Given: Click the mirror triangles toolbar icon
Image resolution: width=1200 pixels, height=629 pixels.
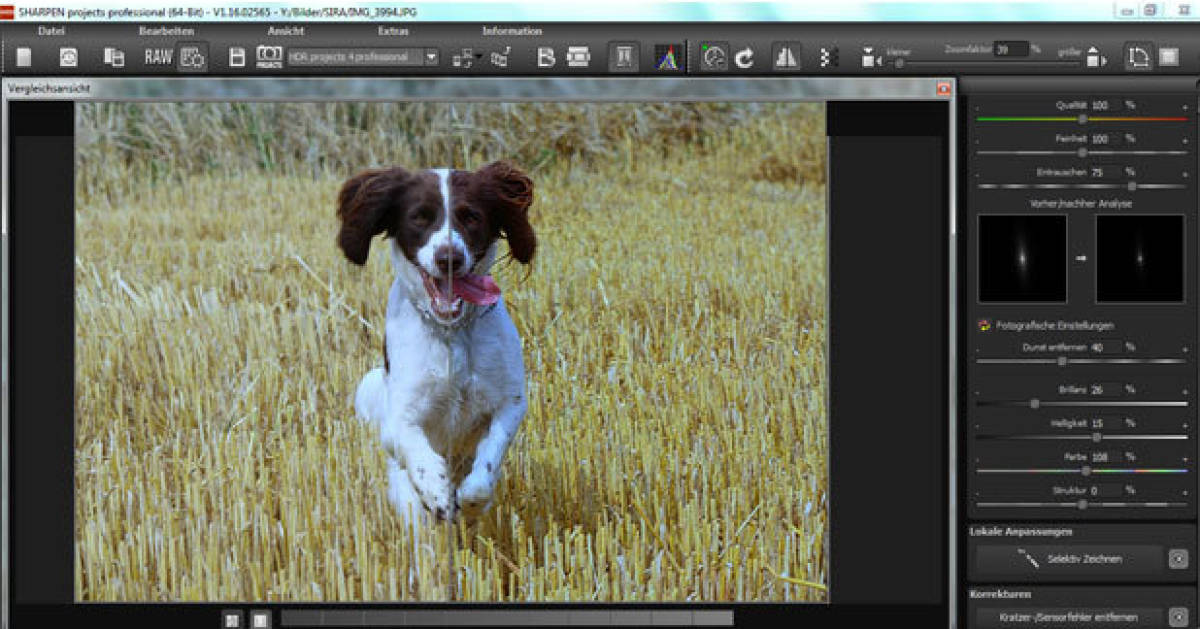Looking at the screenshot, I should click(x=786, y=57).
